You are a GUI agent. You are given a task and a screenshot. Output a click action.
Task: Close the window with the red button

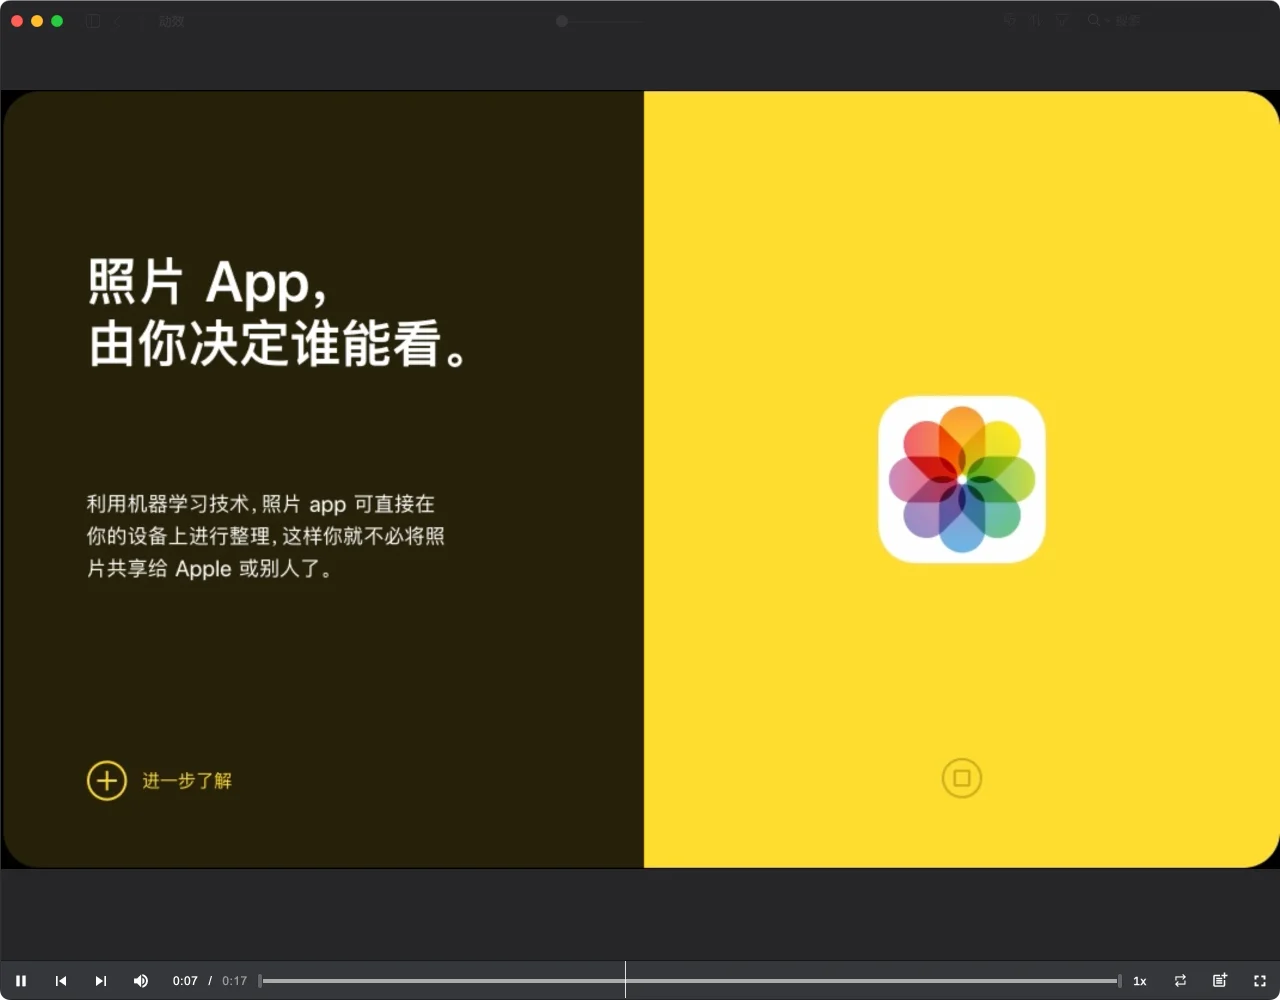point(17,21)
